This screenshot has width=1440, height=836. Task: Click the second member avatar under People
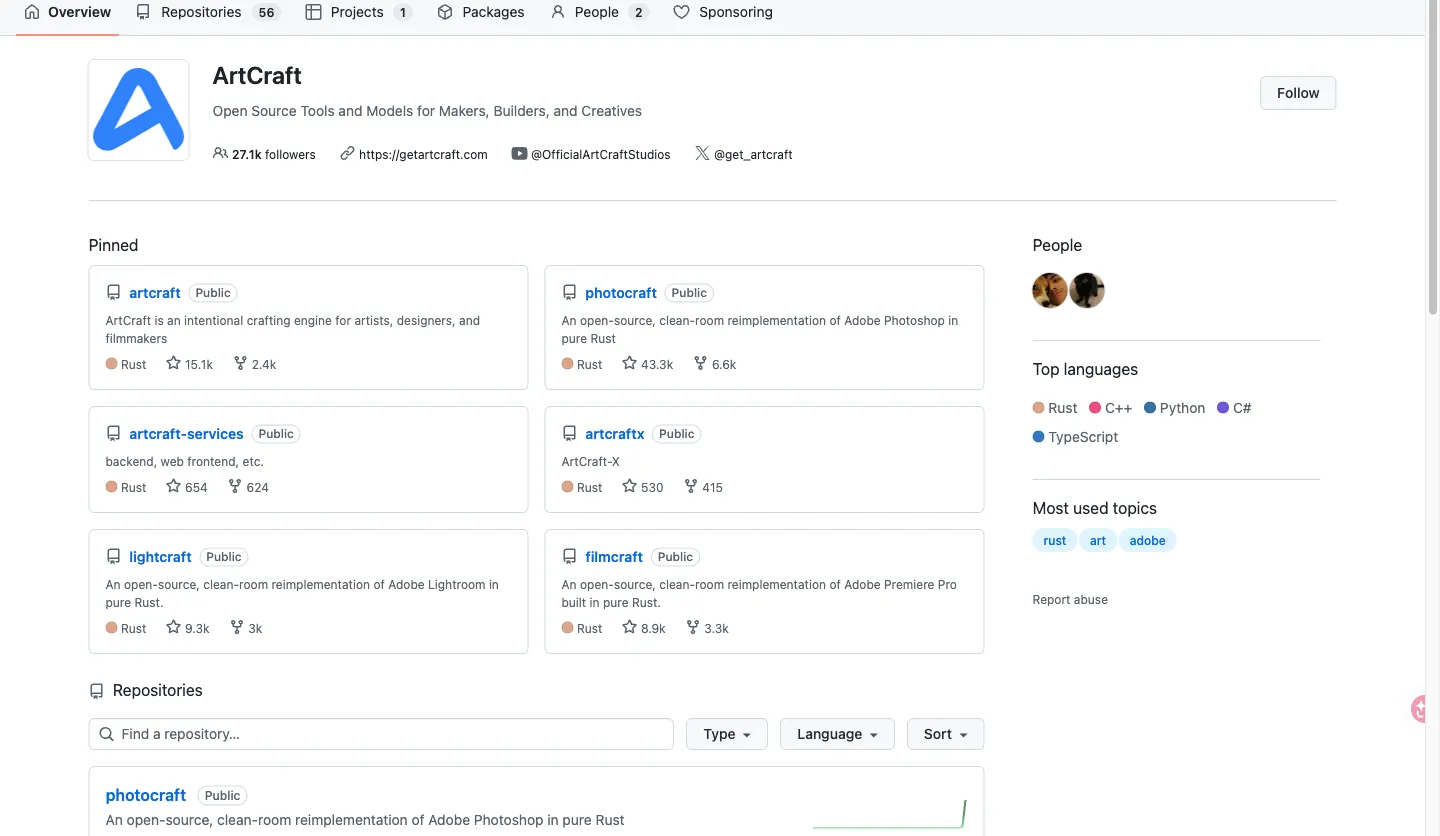[1087, 291]
